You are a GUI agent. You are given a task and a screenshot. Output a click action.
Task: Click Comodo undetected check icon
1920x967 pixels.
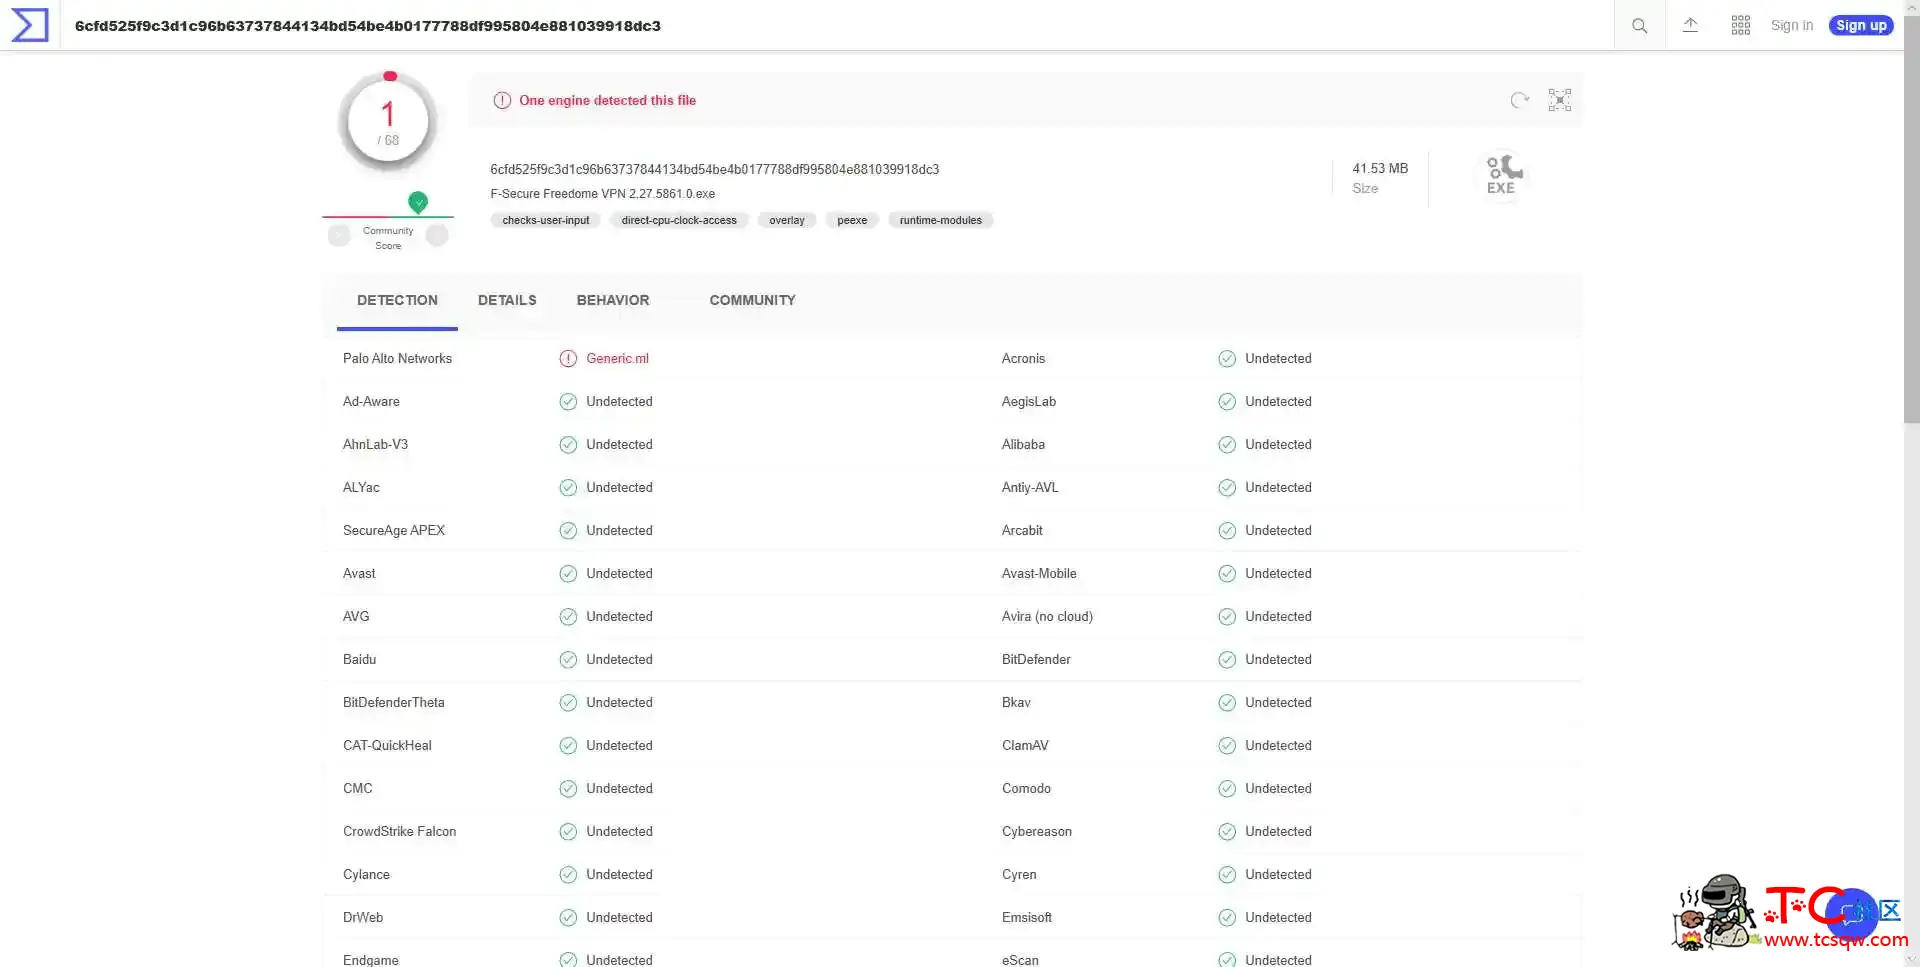tap(1227, 789)
